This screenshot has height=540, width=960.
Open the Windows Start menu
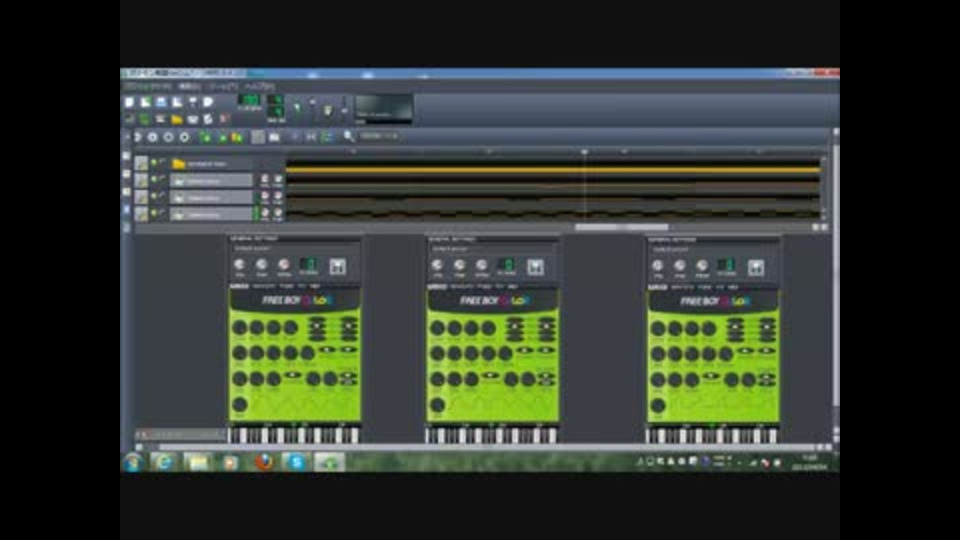click(133, 462)
